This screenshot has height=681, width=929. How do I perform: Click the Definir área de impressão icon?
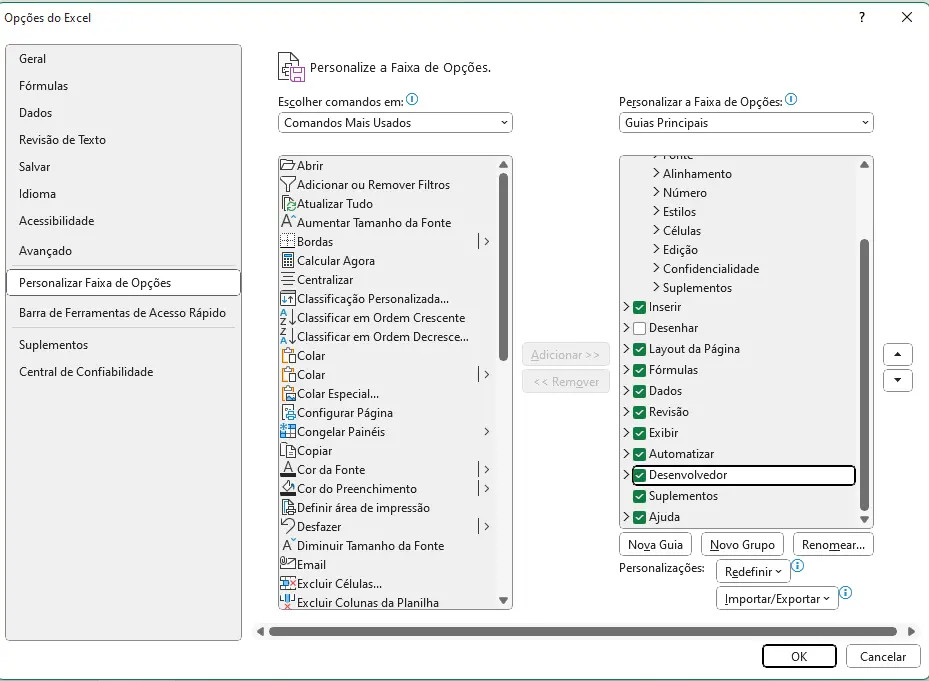coord(288,507)
